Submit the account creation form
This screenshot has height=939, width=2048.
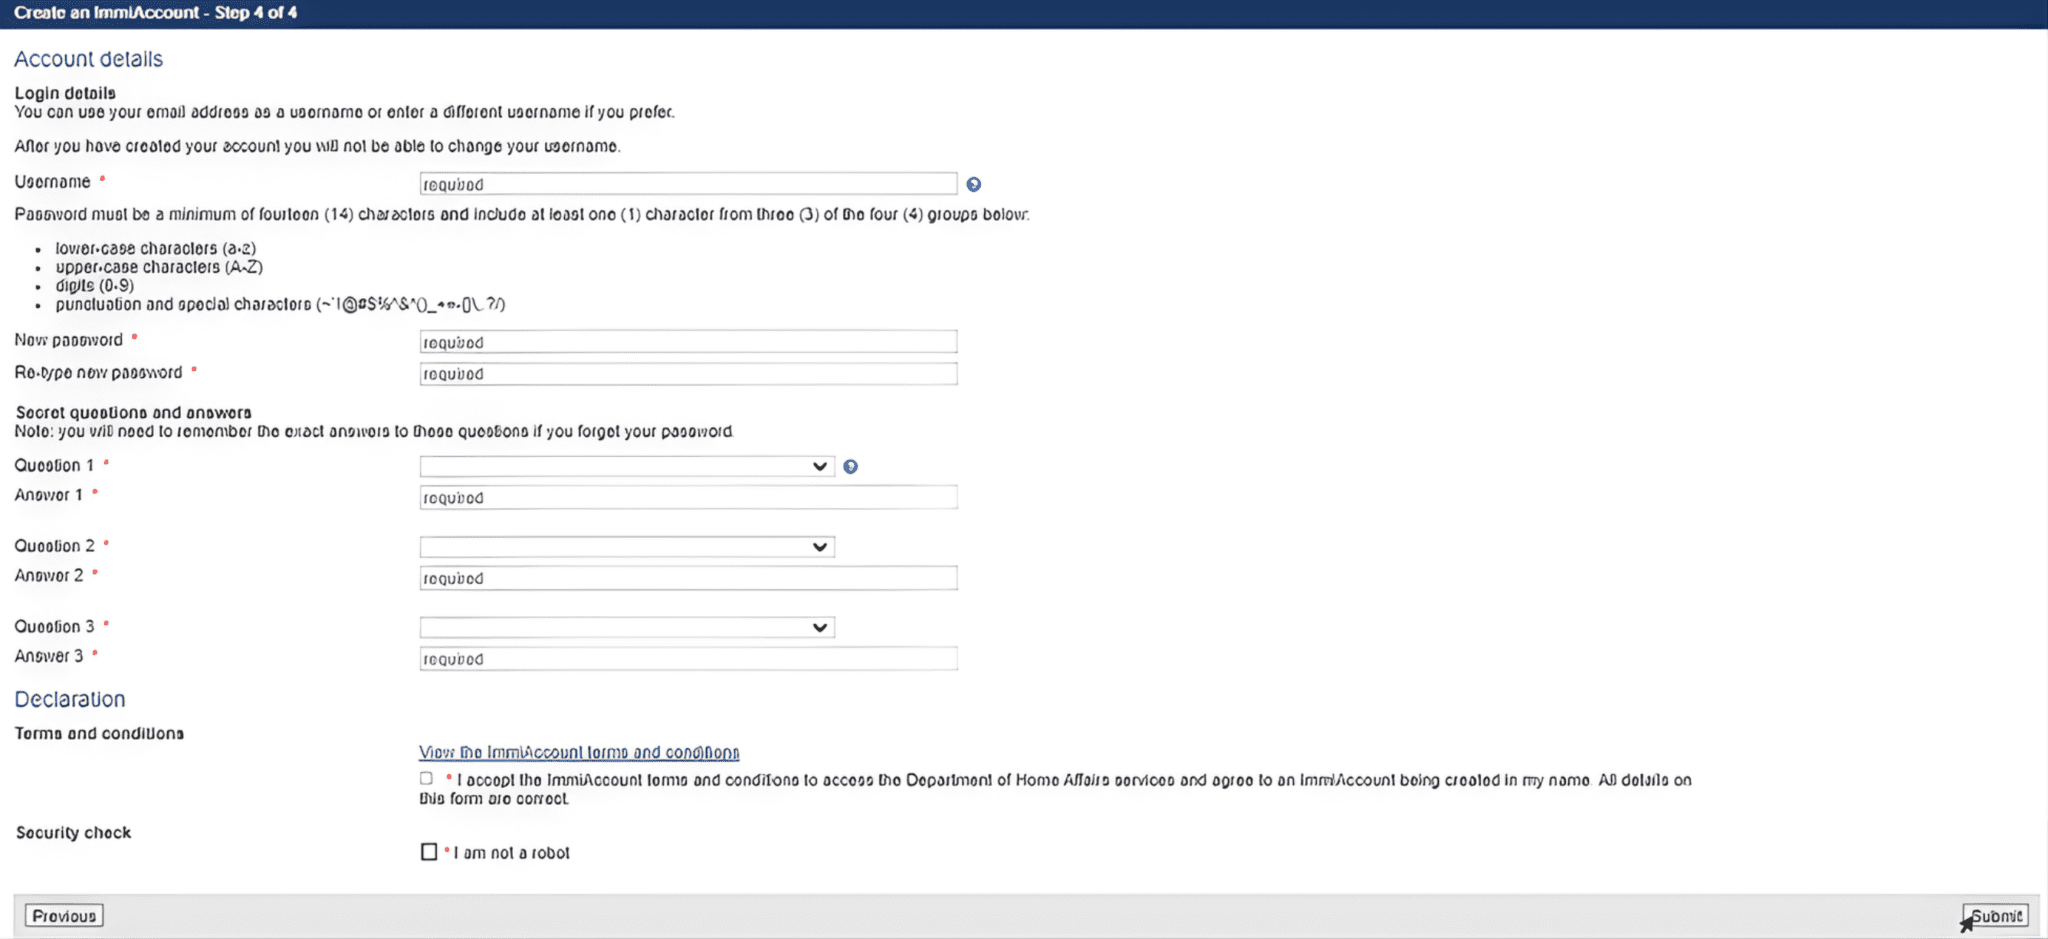pos(1995,916)
